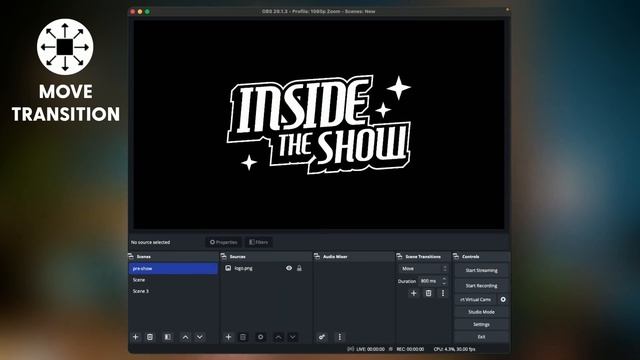Click the LIVE status broadcast icon

[350, 349]
